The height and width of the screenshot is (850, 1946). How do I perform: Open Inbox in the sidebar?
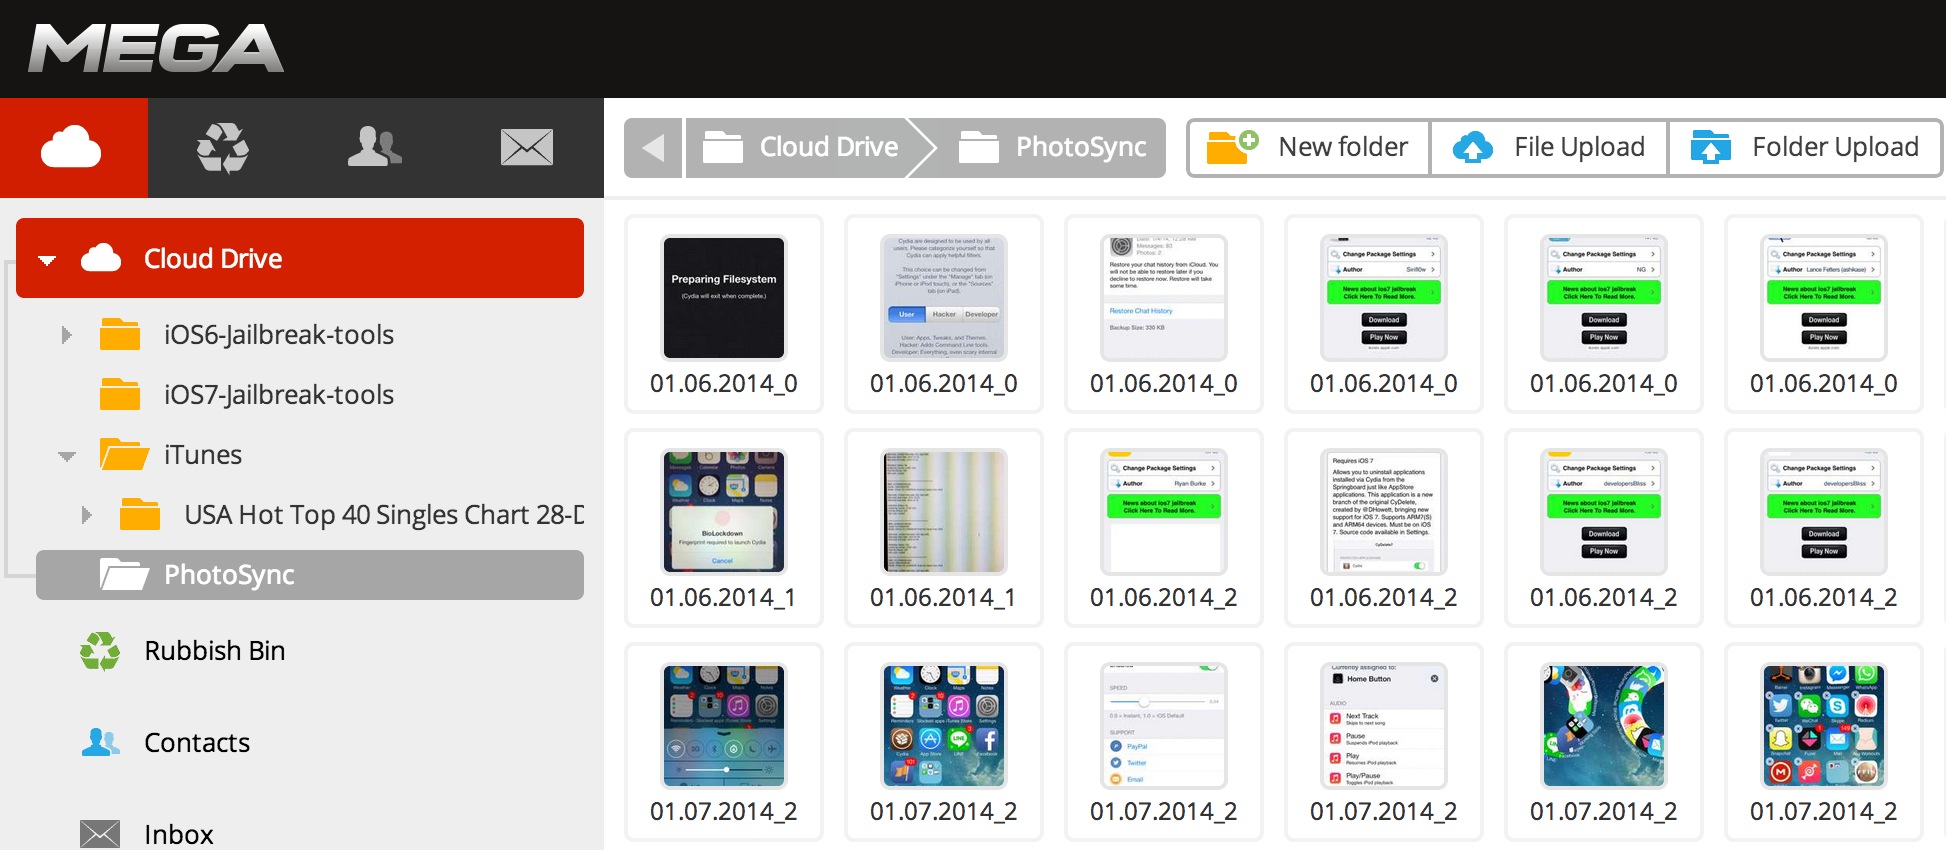click(179, 835)
